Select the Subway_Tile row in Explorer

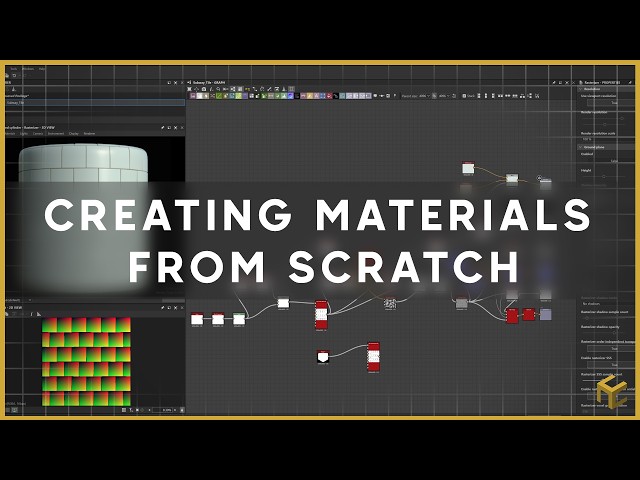click(95, 103)
